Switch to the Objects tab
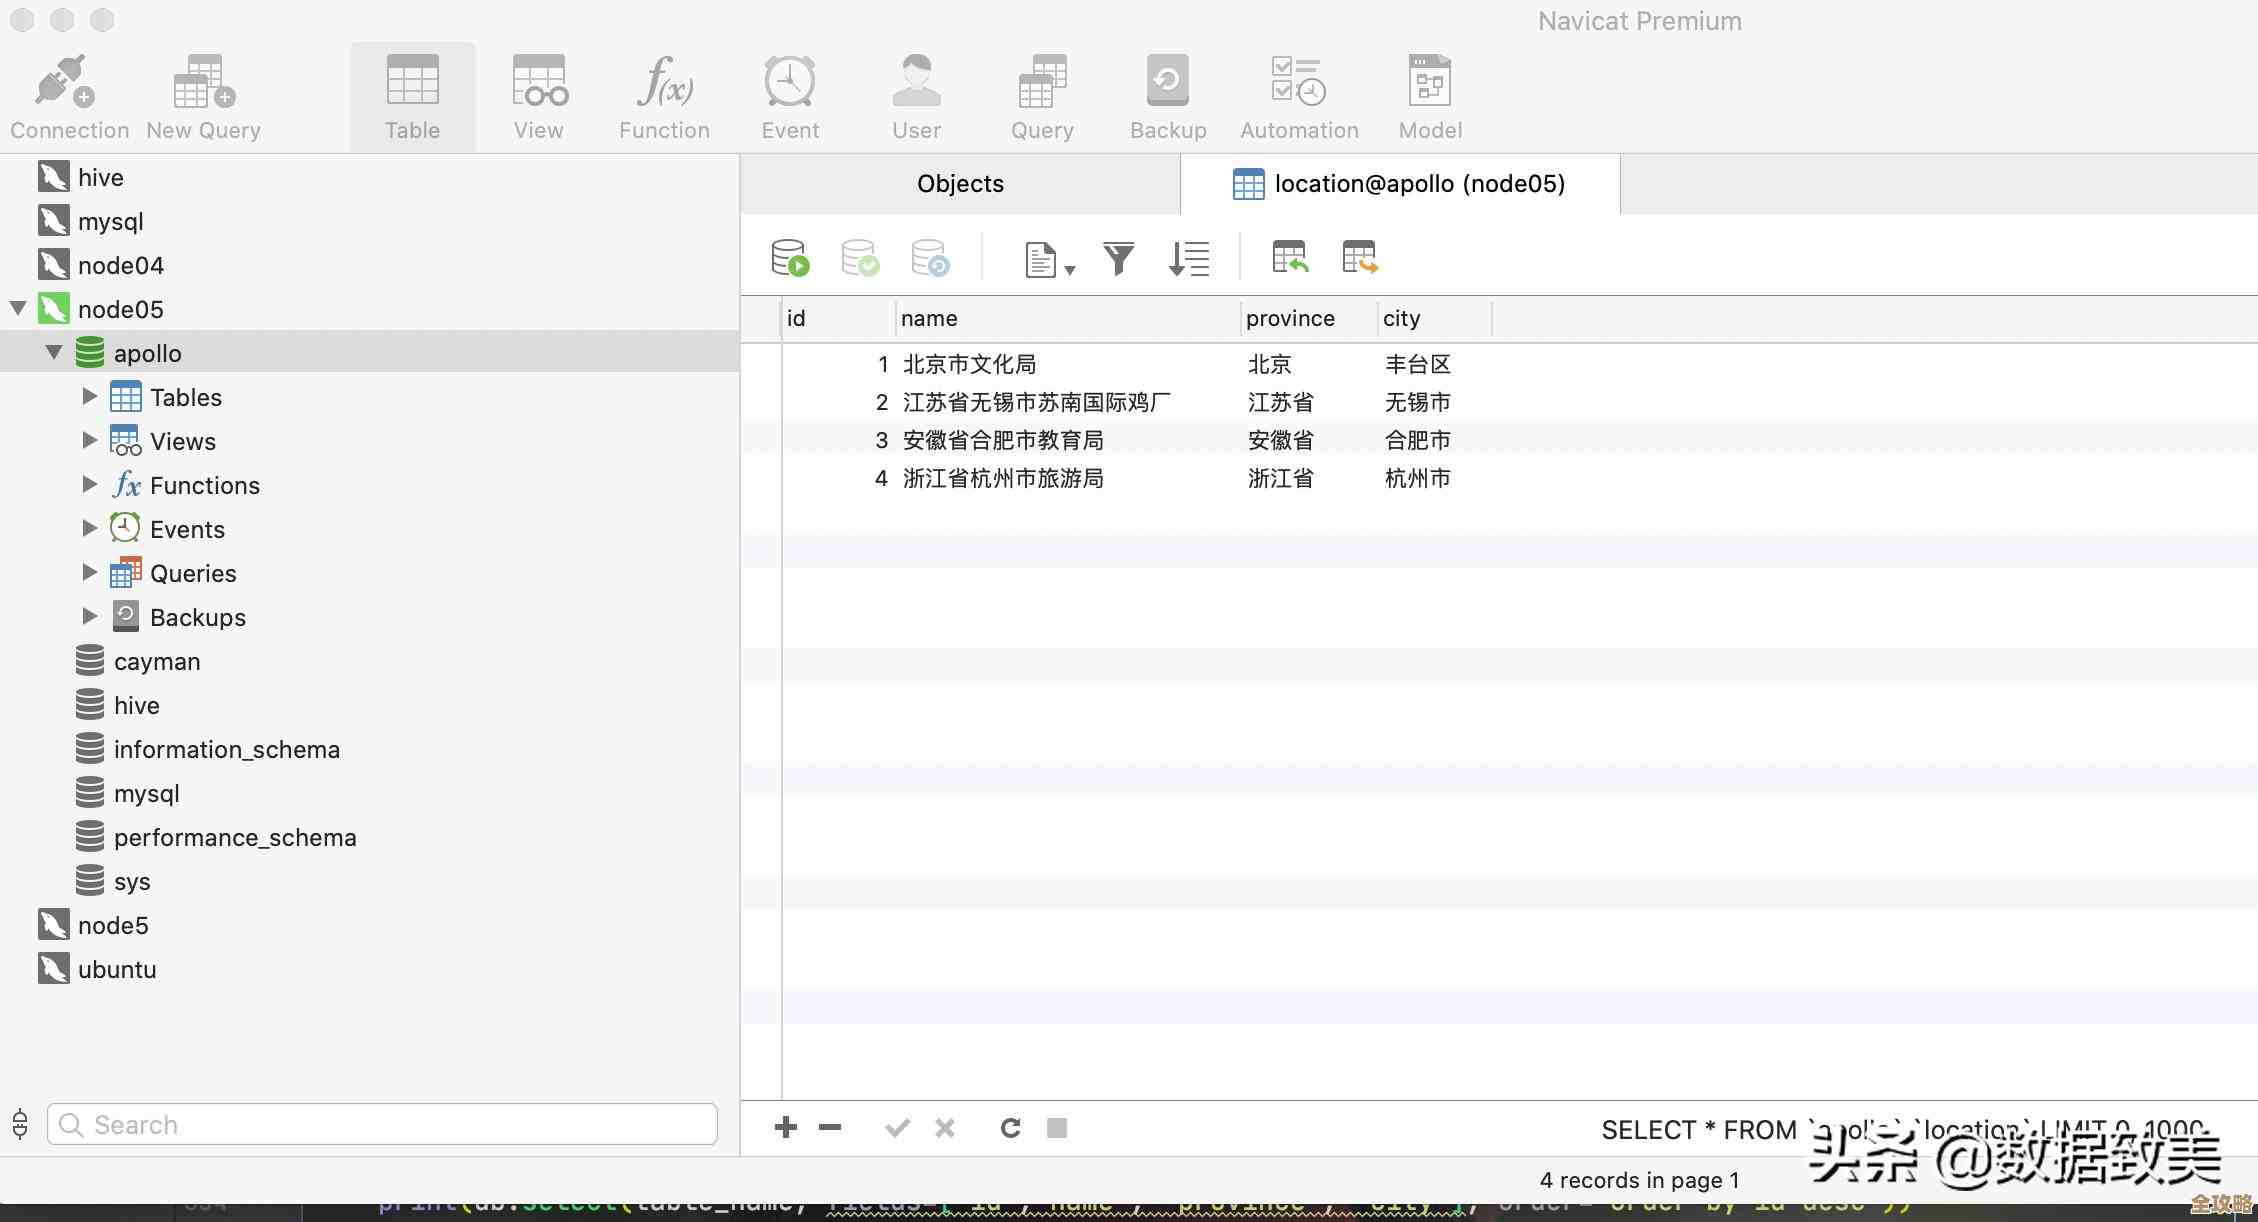 [x=958, y=183]
